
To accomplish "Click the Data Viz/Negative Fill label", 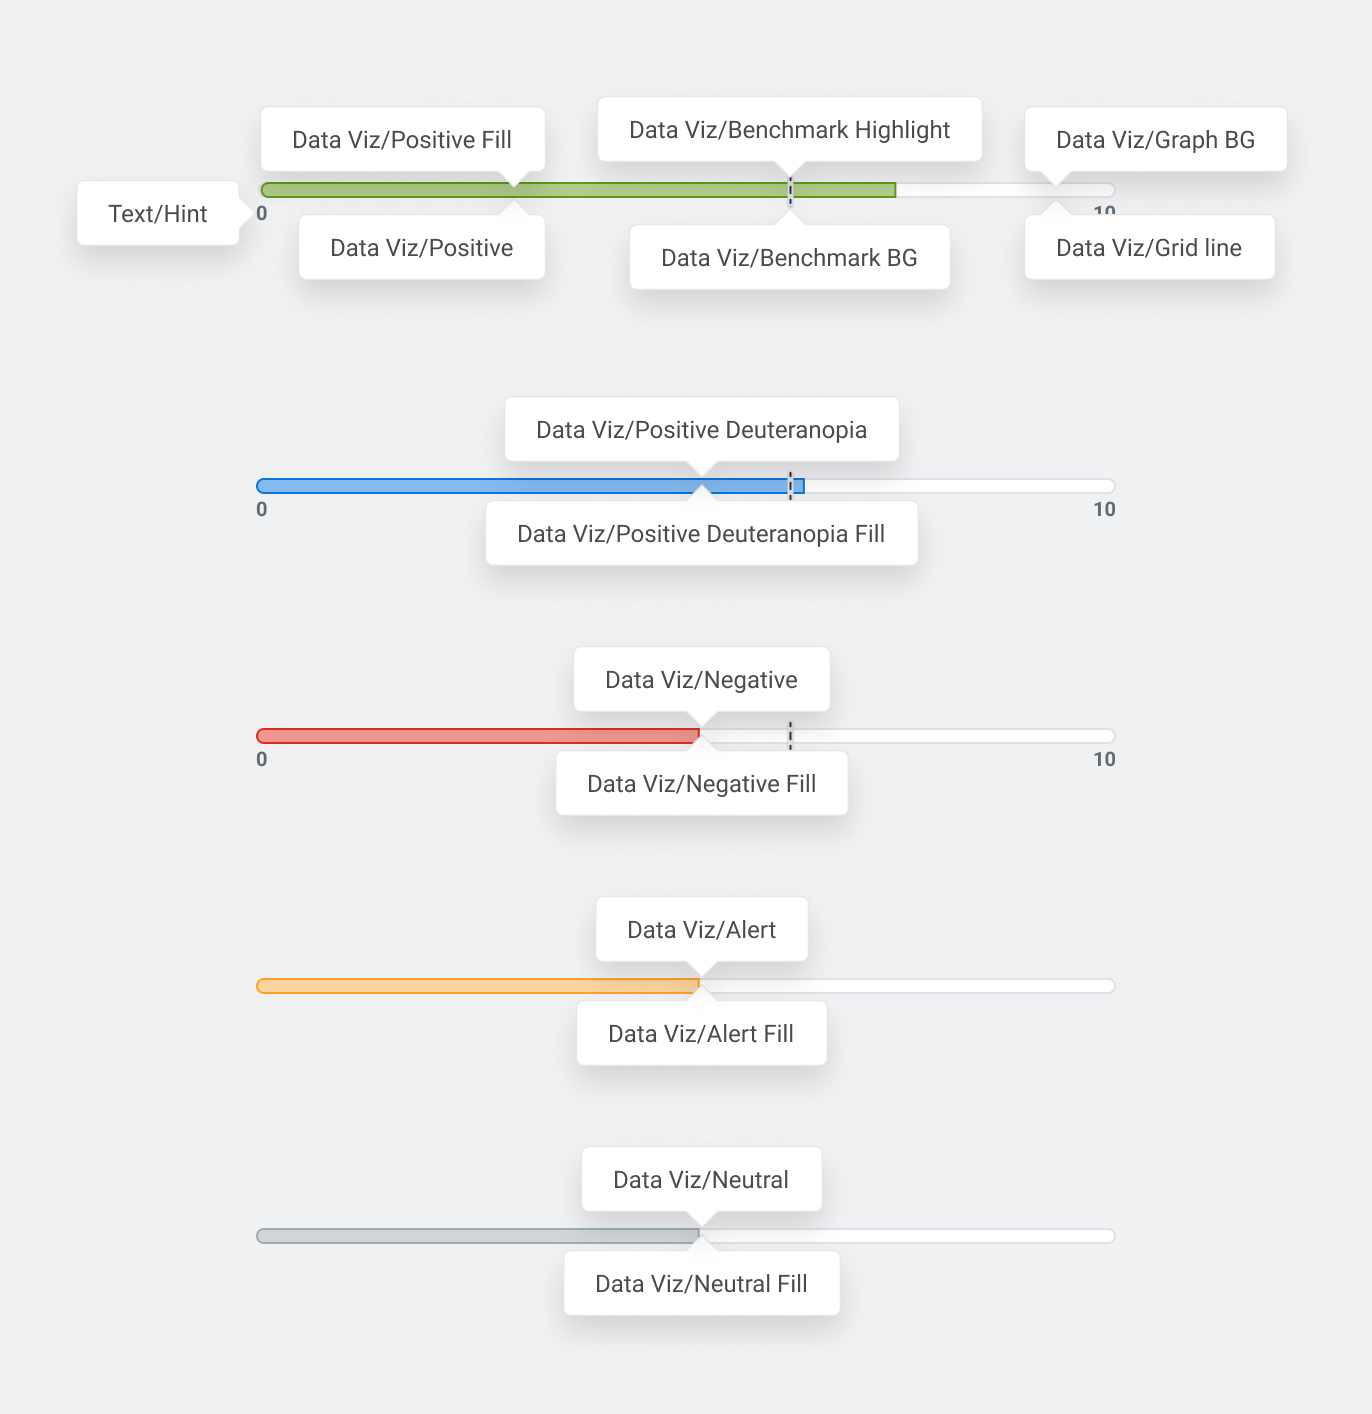I will 701,784.
